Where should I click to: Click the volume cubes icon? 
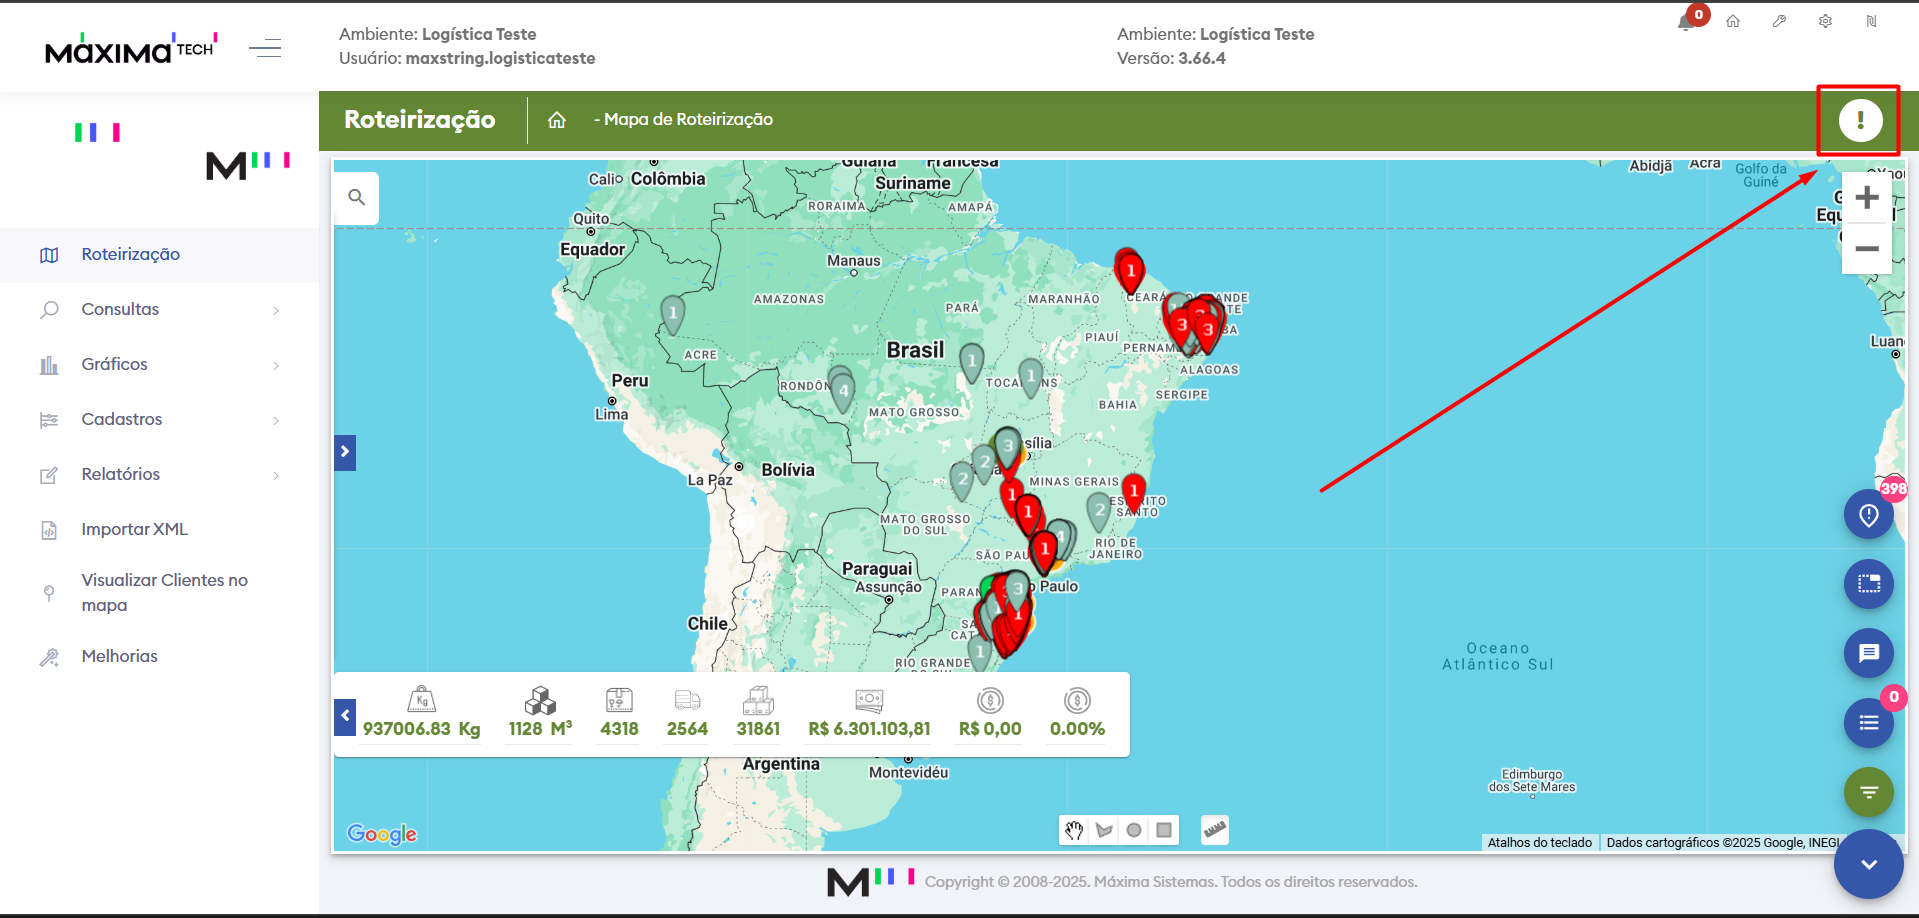coord(540,700)
